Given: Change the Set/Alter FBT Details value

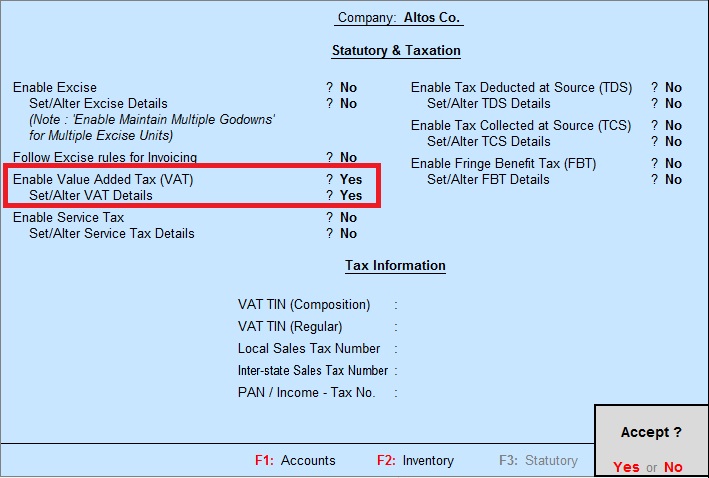Looking at the screenshot, I should 673,179.
